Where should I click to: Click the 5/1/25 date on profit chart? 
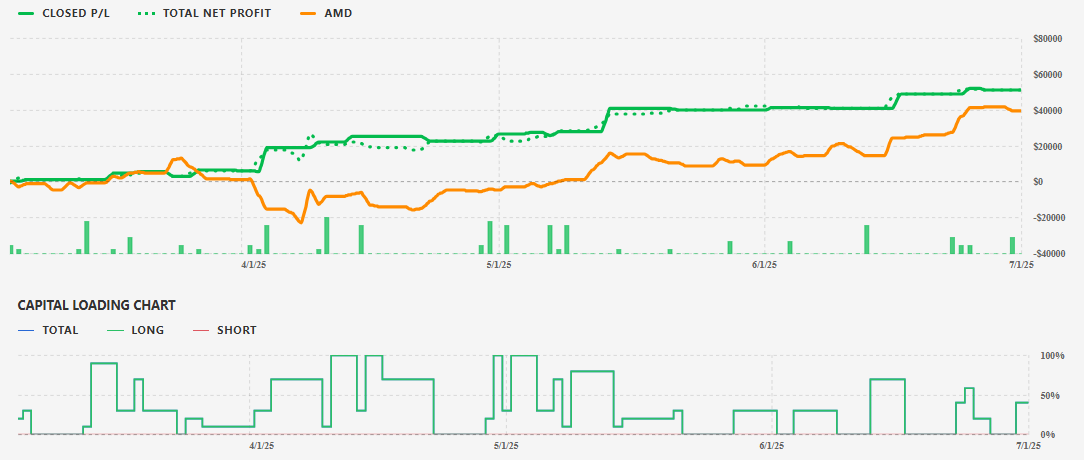click(498, 264)
